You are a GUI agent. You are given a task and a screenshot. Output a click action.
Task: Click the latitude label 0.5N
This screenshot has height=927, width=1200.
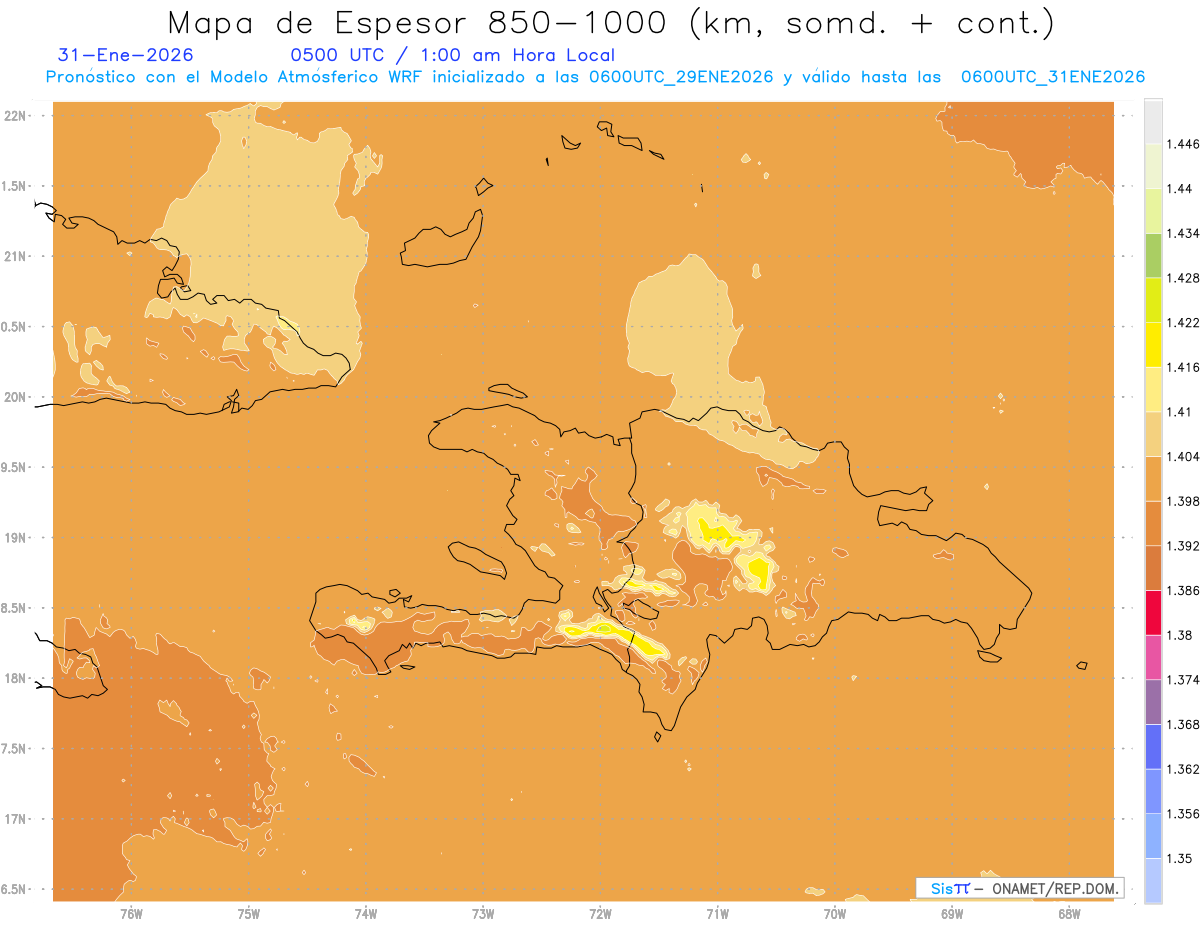click(x=15, y=327)
